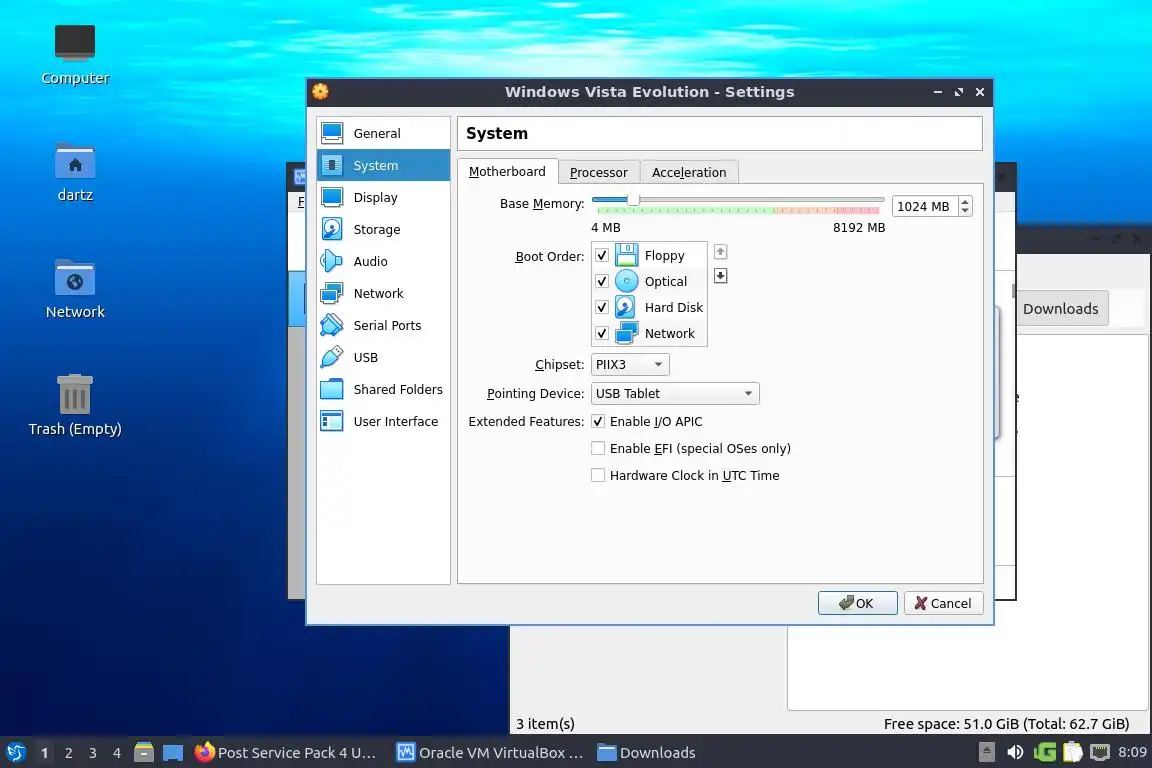
Task: Select the Optical boot device row
Action: (649, 281)
